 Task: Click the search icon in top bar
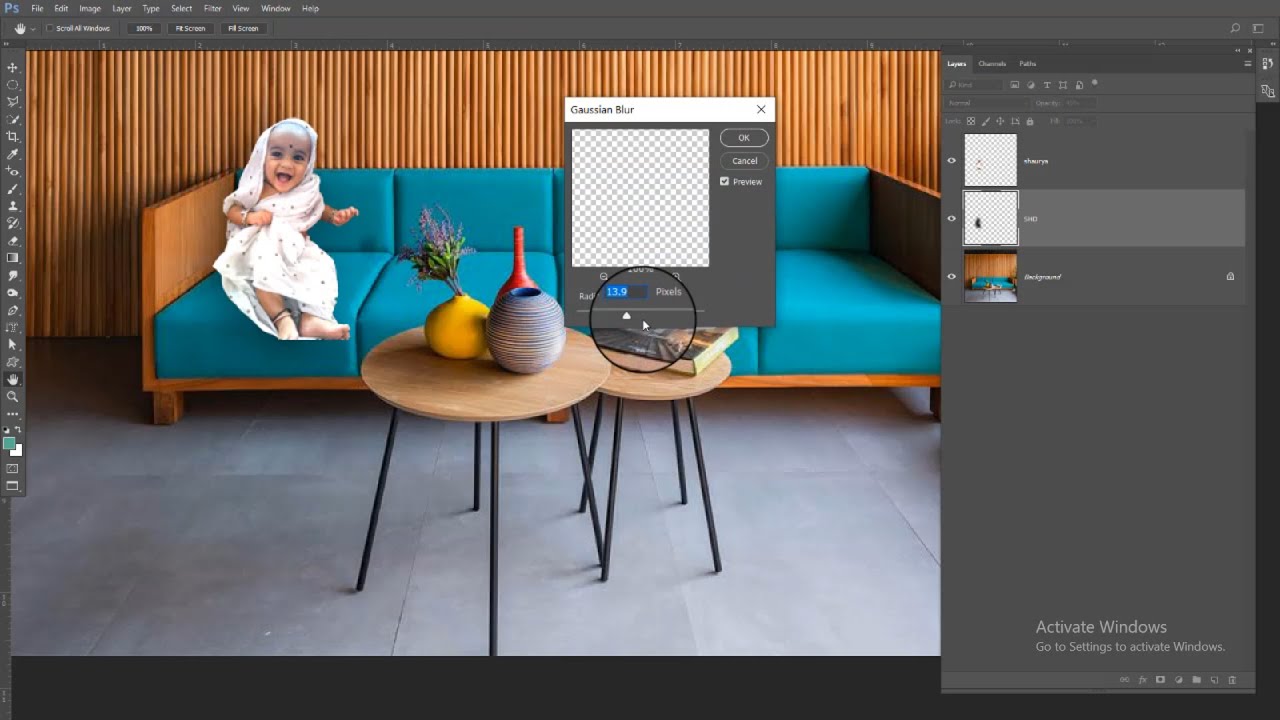(1235, 28)
